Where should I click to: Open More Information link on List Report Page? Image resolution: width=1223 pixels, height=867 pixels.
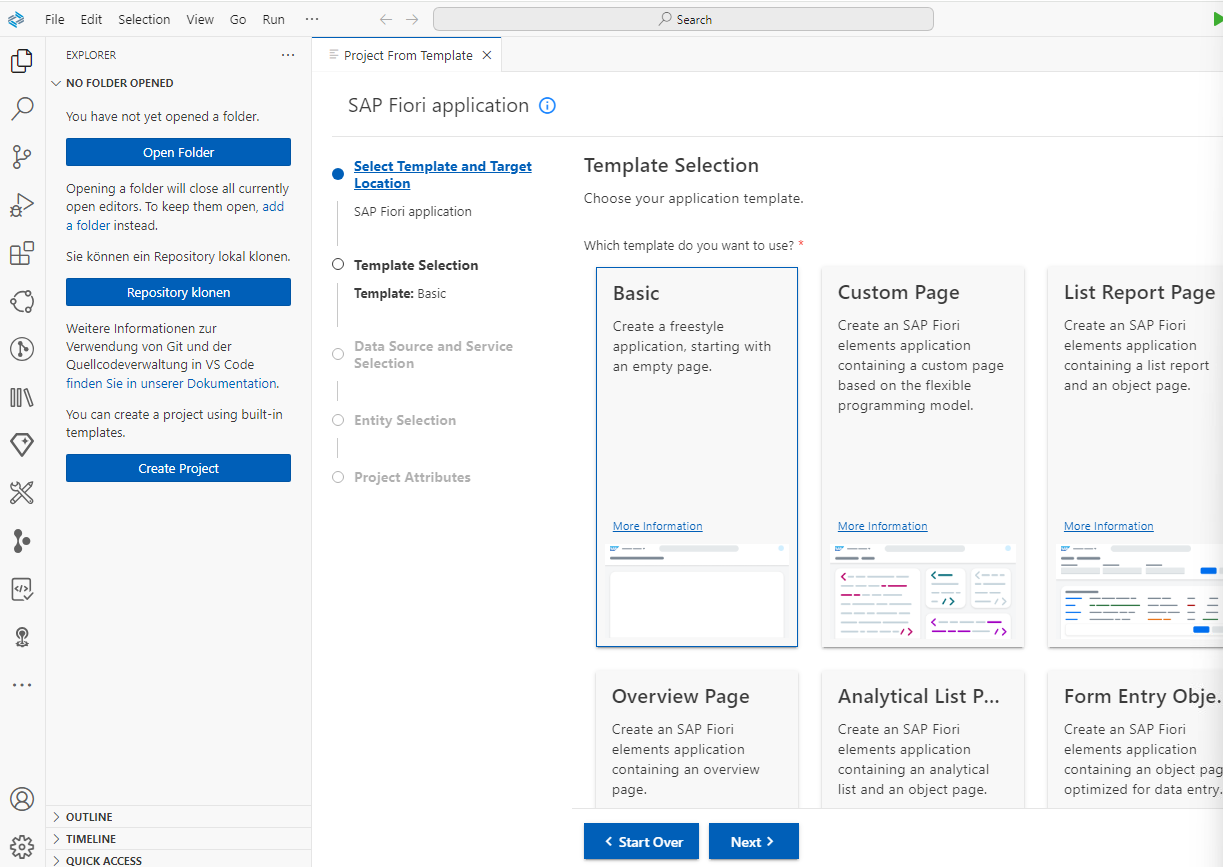(1108, 526)
